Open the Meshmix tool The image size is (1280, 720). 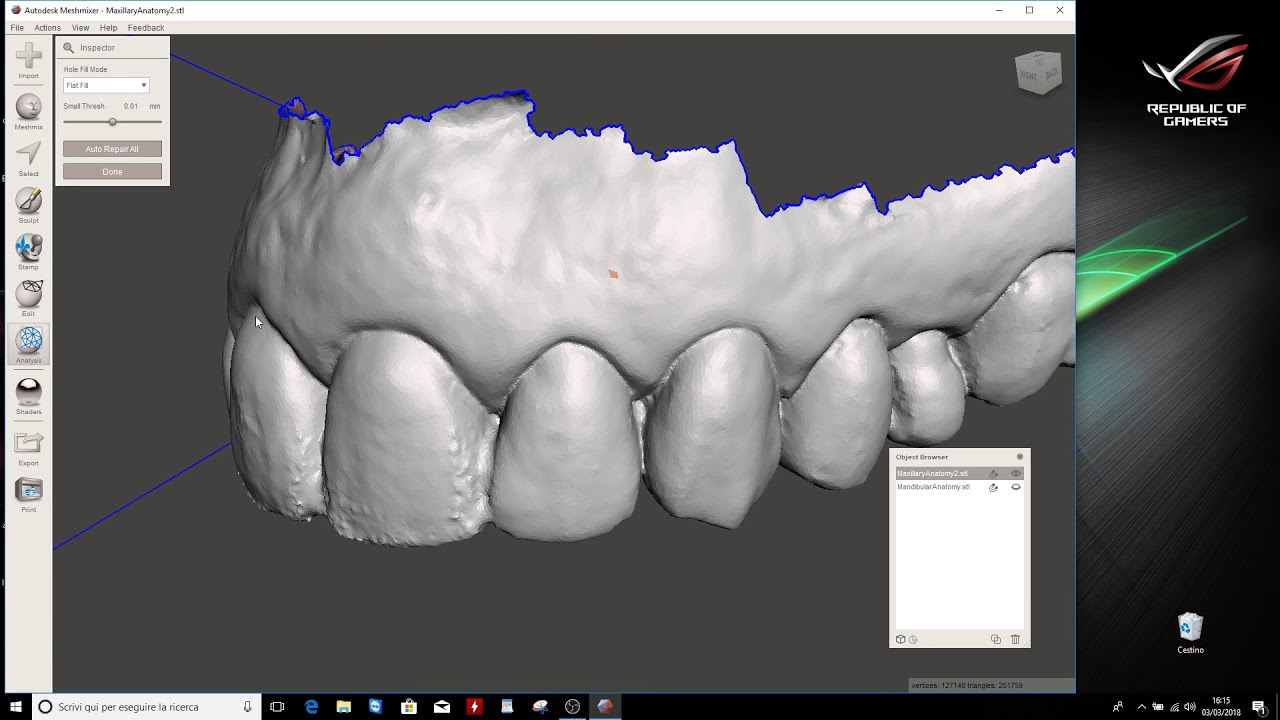(28, 112)
